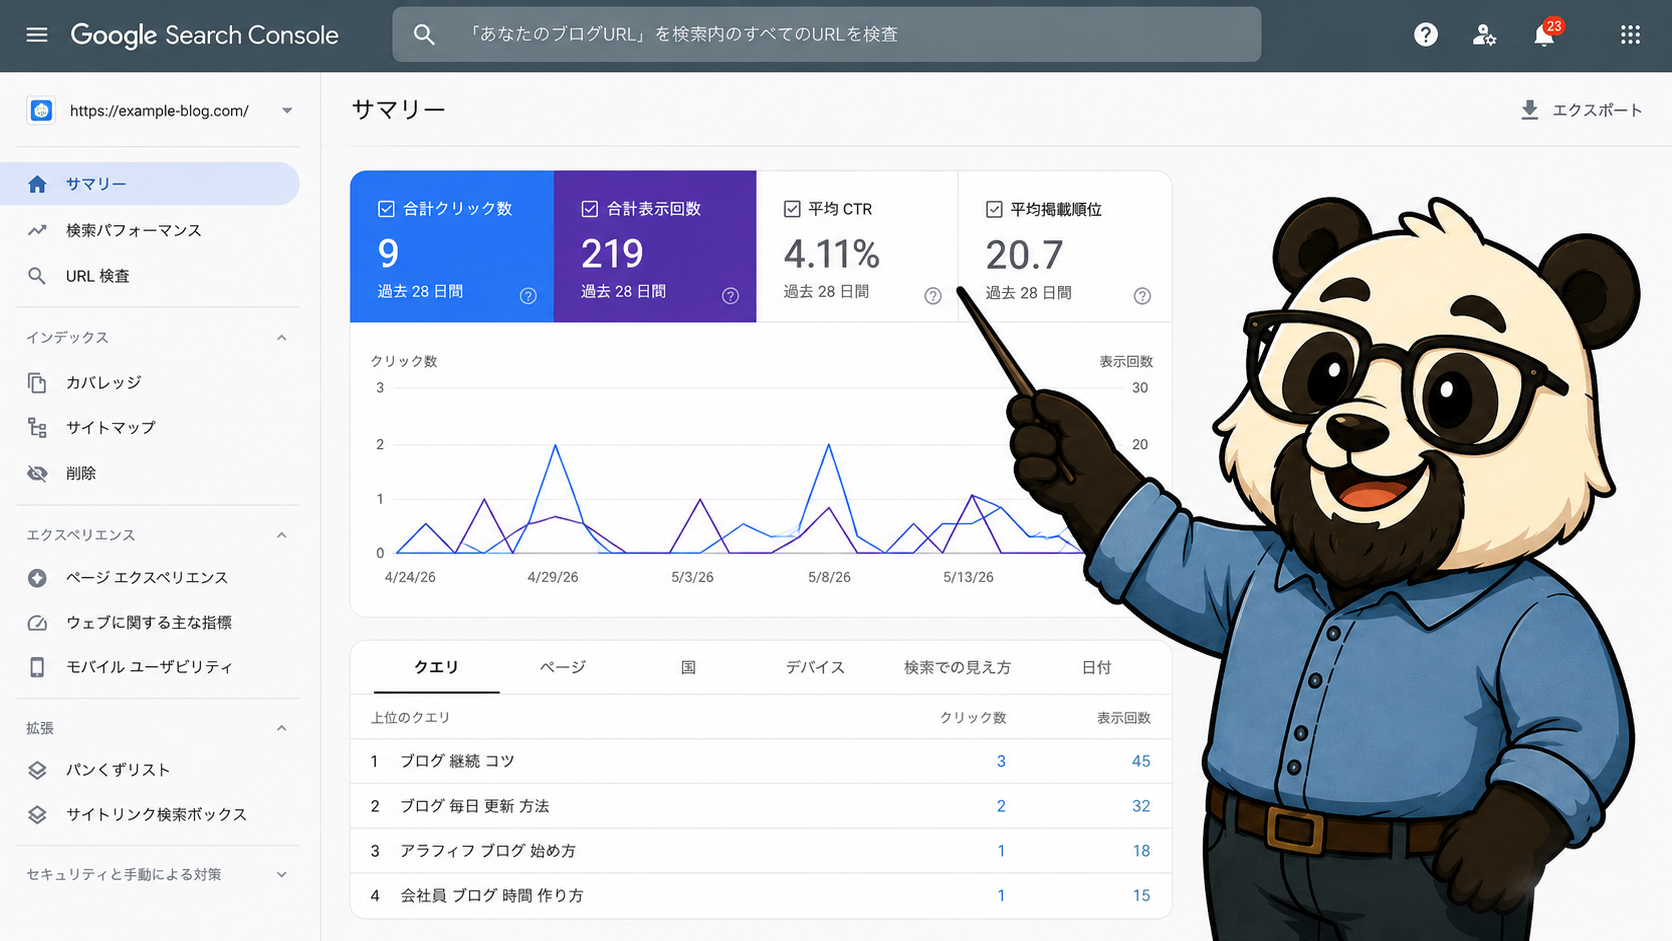Switch to the ページ tab
The image size is (1672, 941).
click(563, 667)
